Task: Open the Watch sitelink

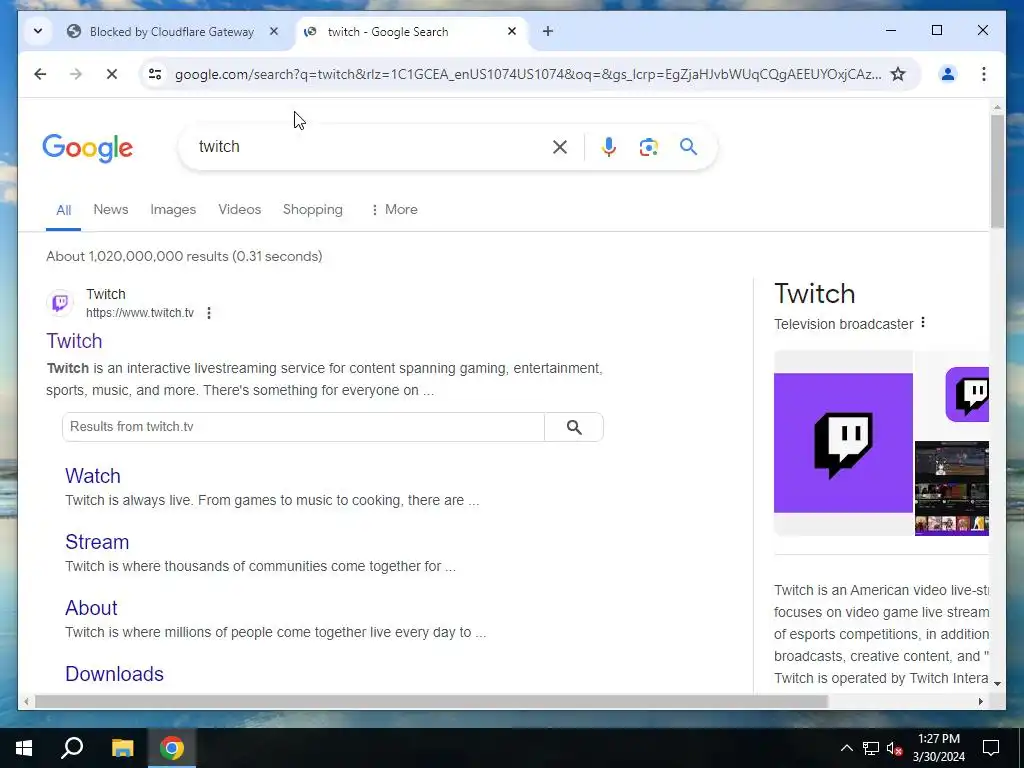Action: tap(93, 475)
